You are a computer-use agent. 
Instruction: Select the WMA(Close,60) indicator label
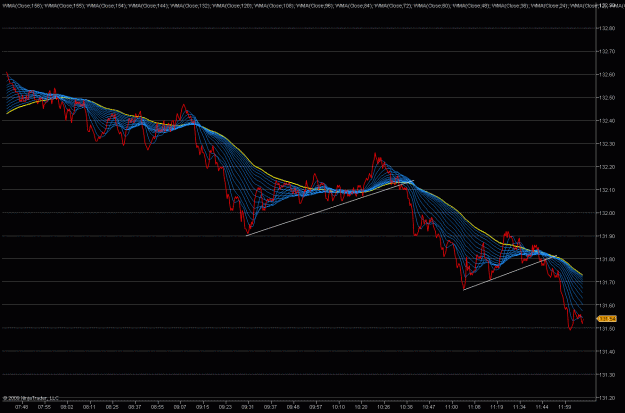432,6
